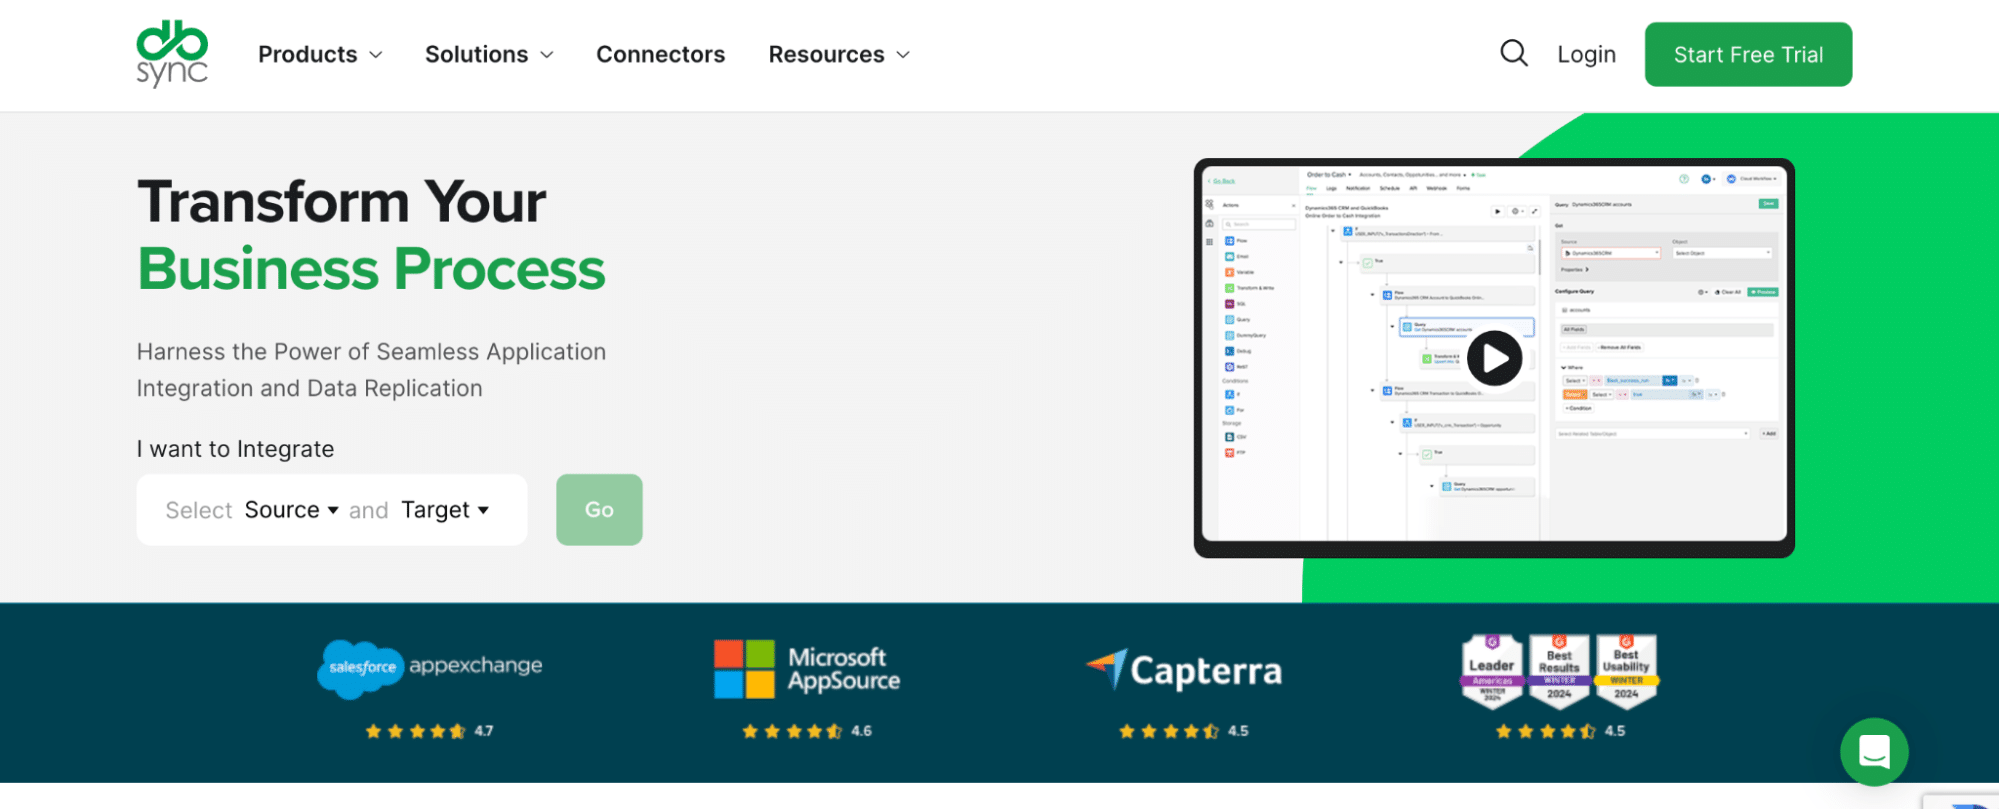This screenshot has height=810, width=1999.
Task: Open the Login link
Action: coord(1586,55)
